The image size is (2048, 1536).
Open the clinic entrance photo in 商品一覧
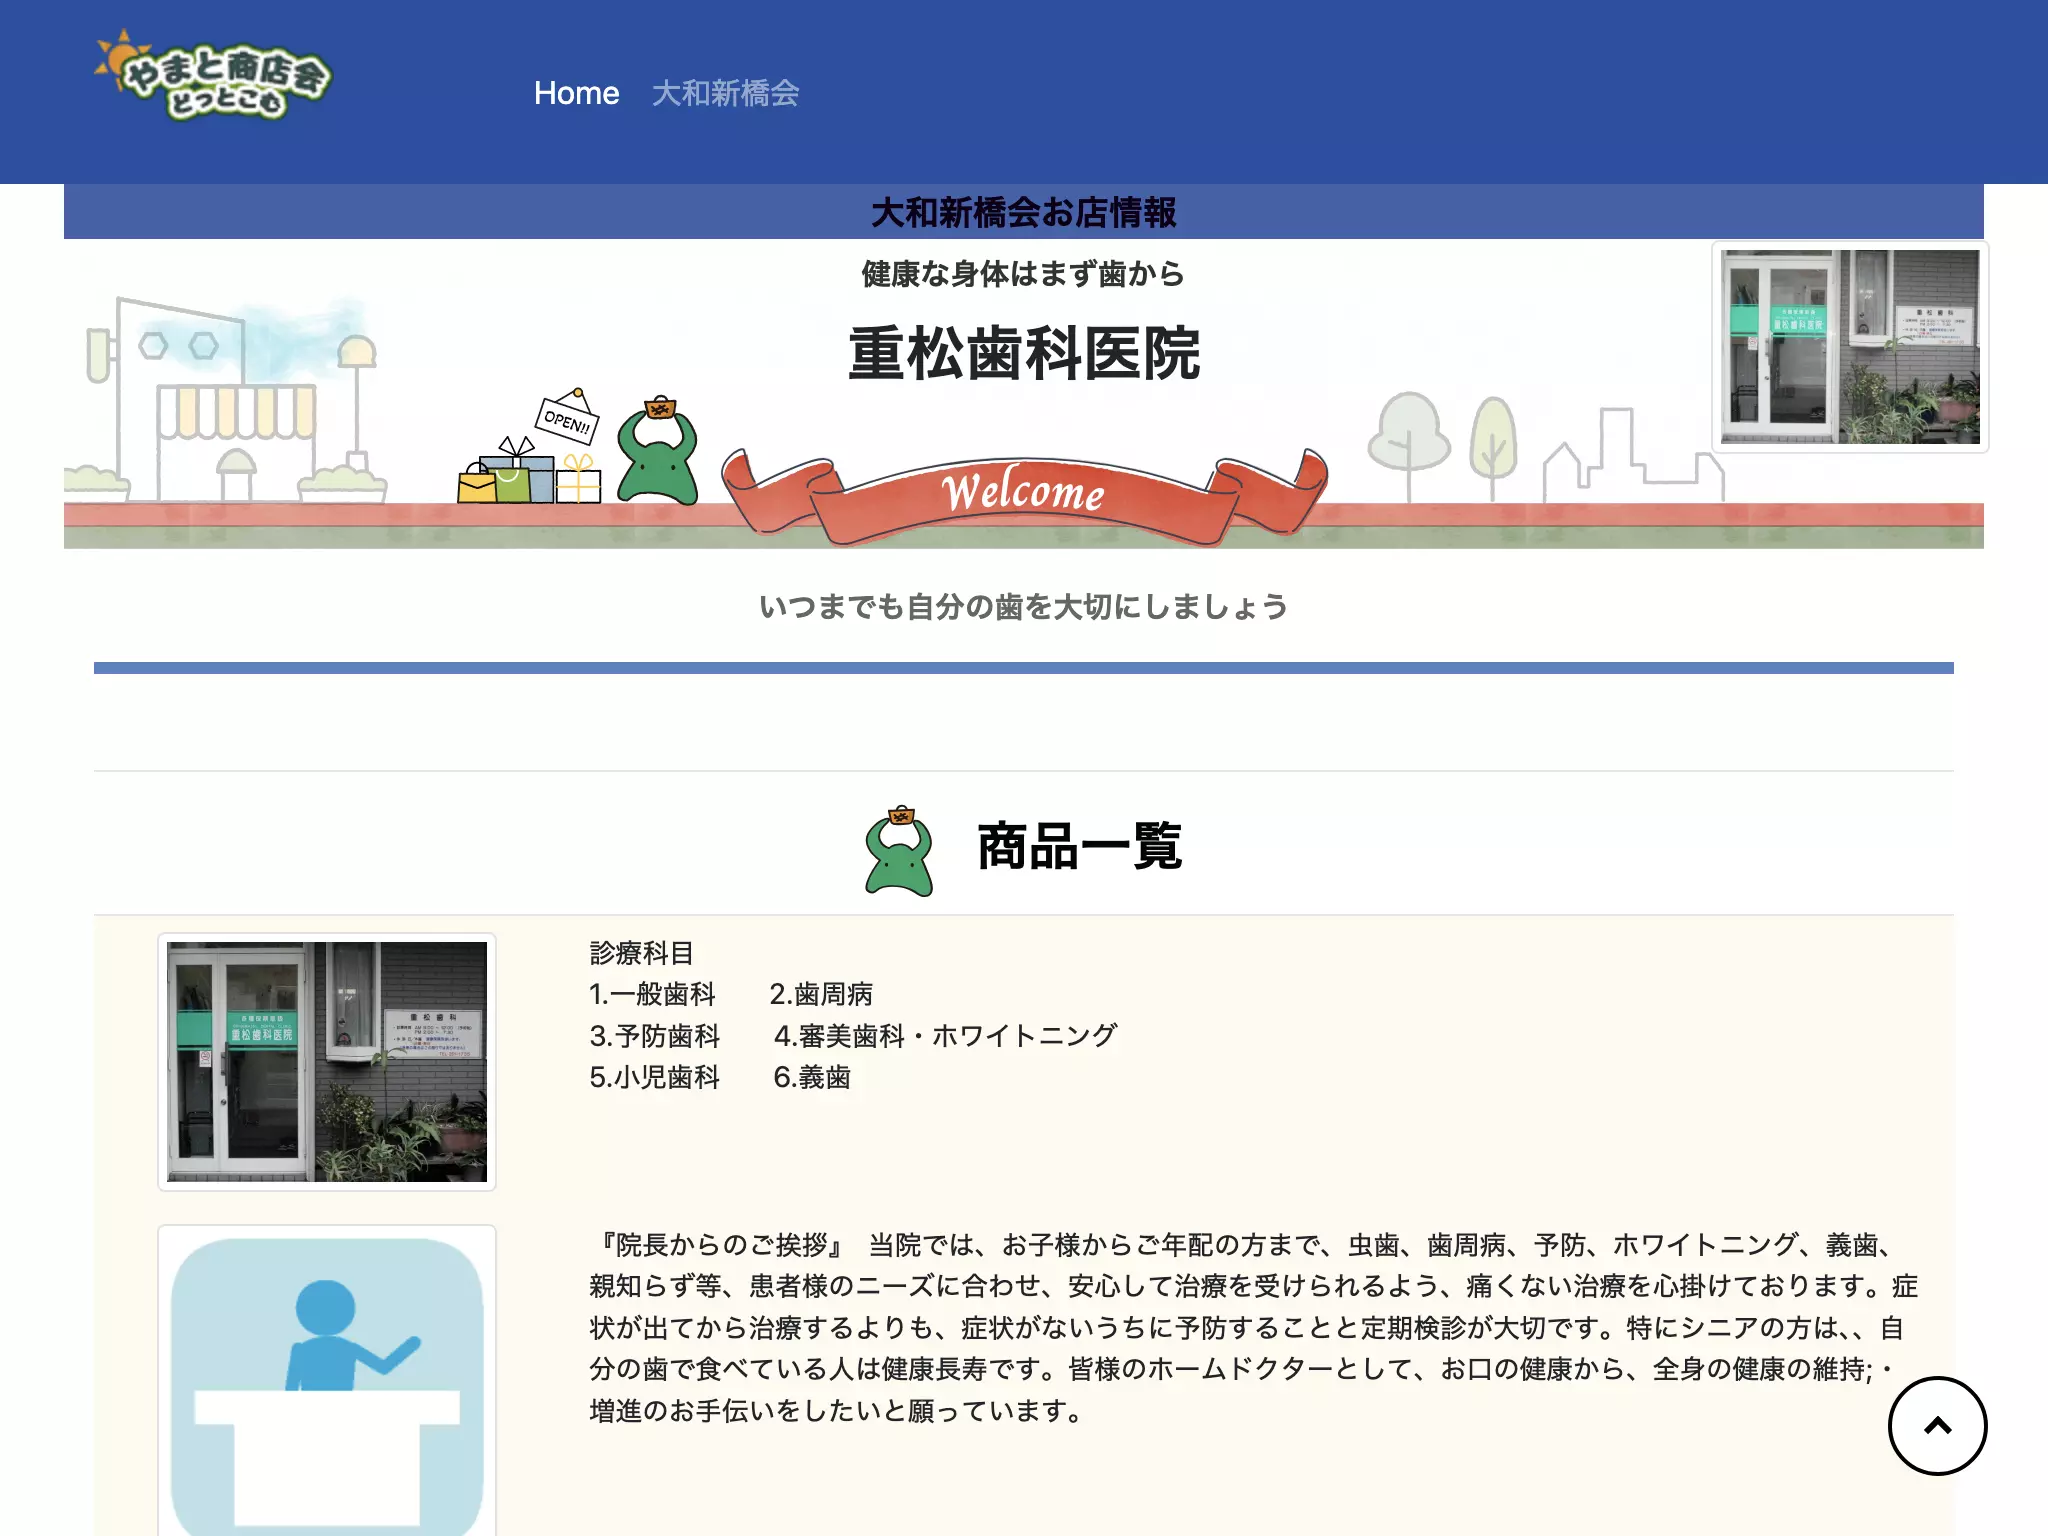pos(327,1062)
